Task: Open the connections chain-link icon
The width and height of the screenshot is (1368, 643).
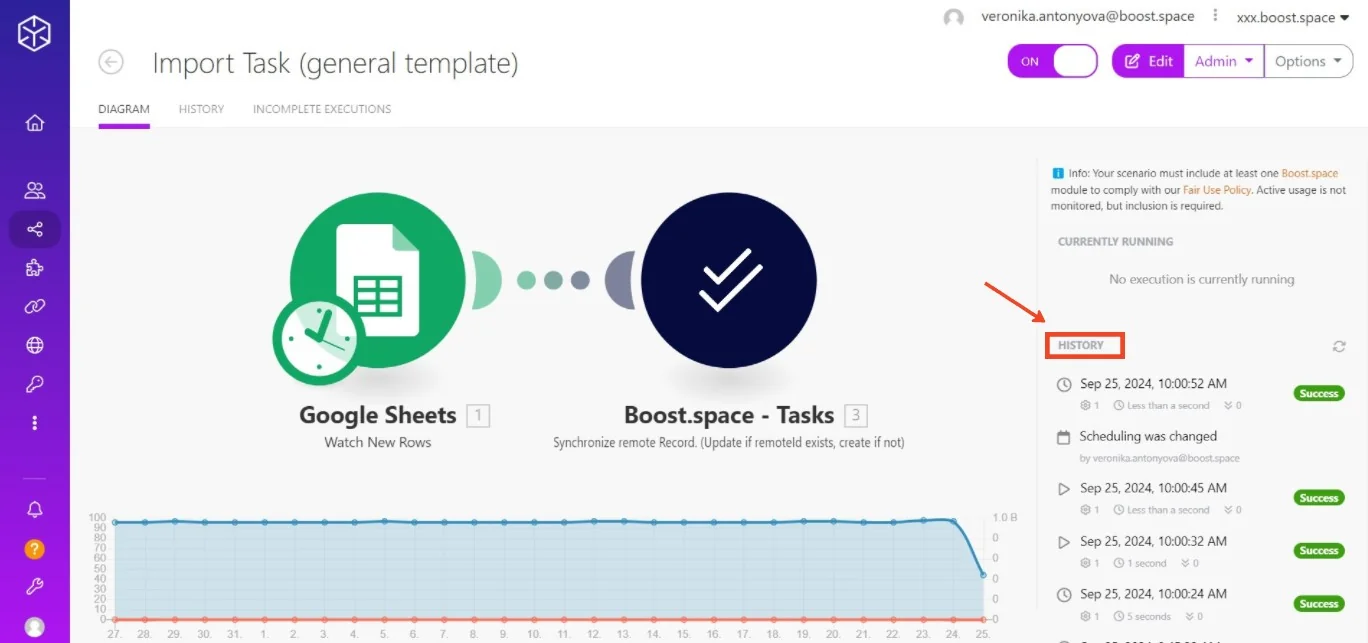Action: (x=35, y=307)
